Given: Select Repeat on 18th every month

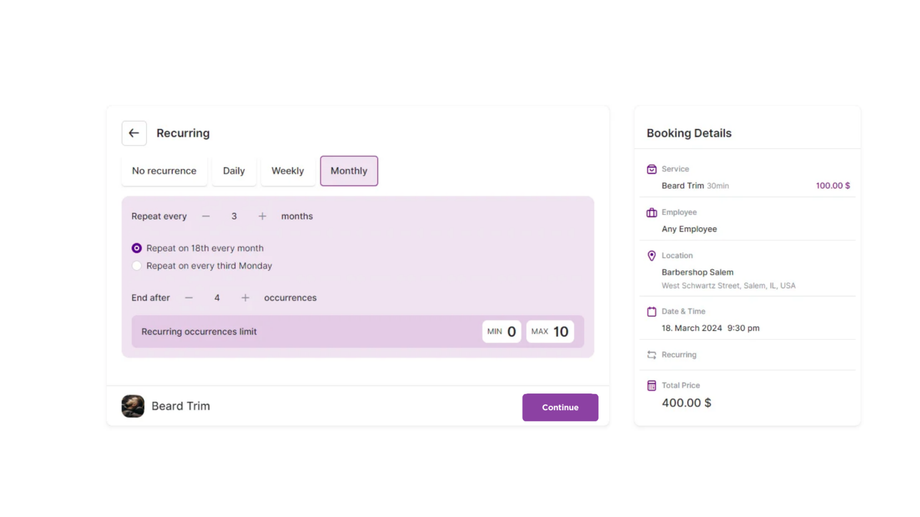Looking at the screenshot, I should coord(137,248).
